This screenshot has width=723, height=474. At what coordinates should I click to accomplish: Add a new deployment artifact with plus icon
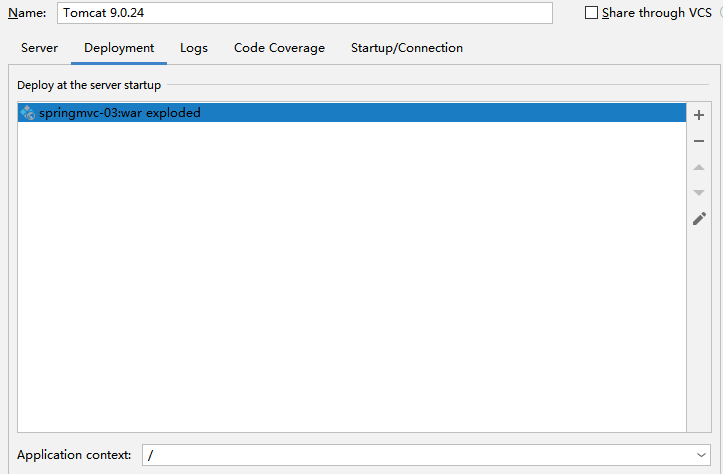tap(699, 115)
